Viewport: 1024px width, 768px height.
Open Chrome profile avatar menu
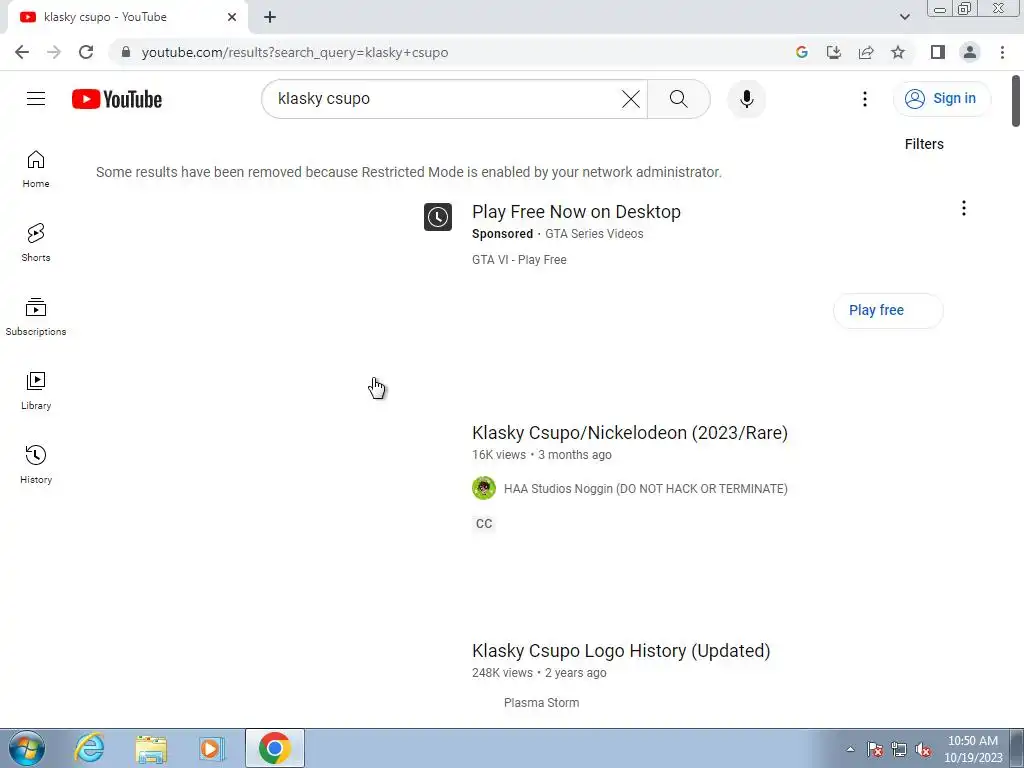[970, 52]
